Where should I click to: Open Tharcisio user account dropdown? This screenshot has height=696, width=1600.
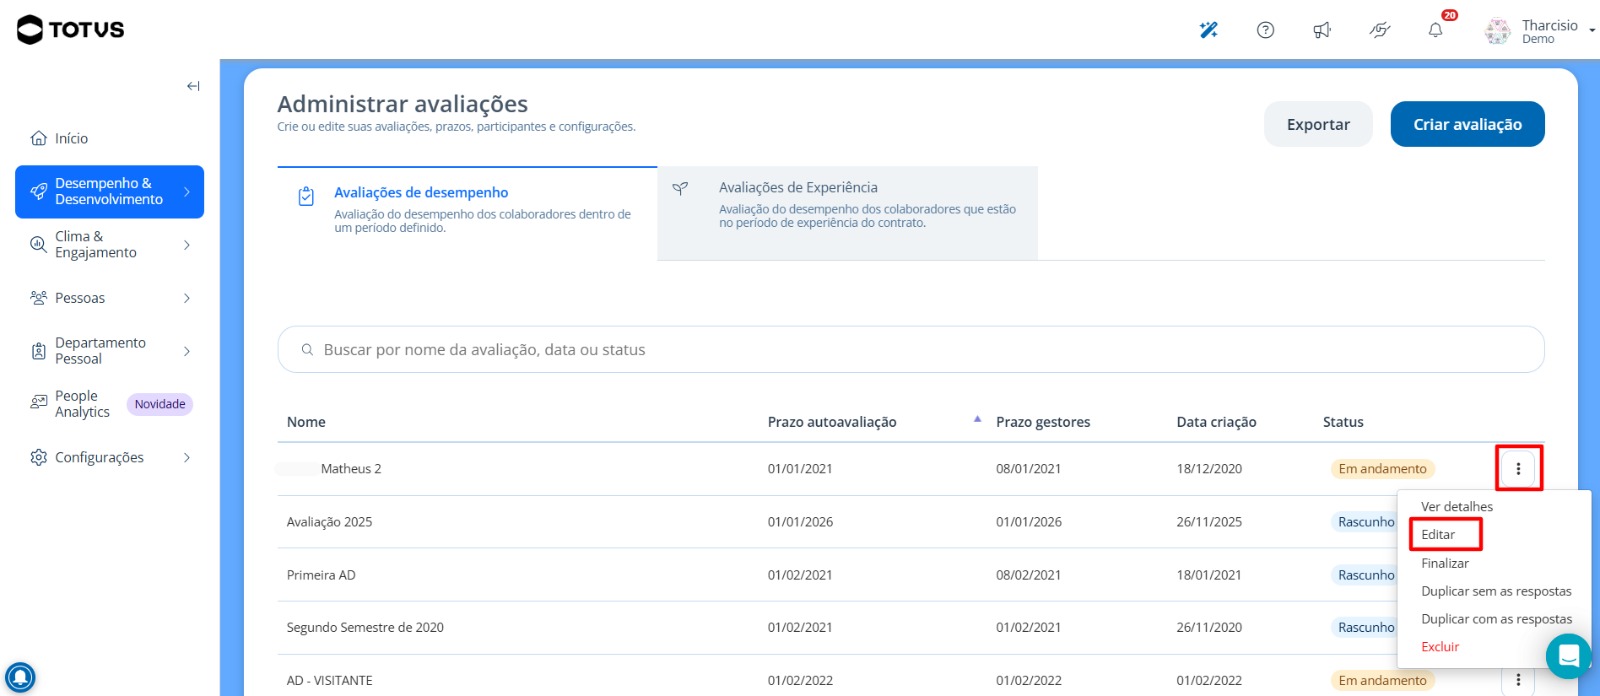(1541, 31)
